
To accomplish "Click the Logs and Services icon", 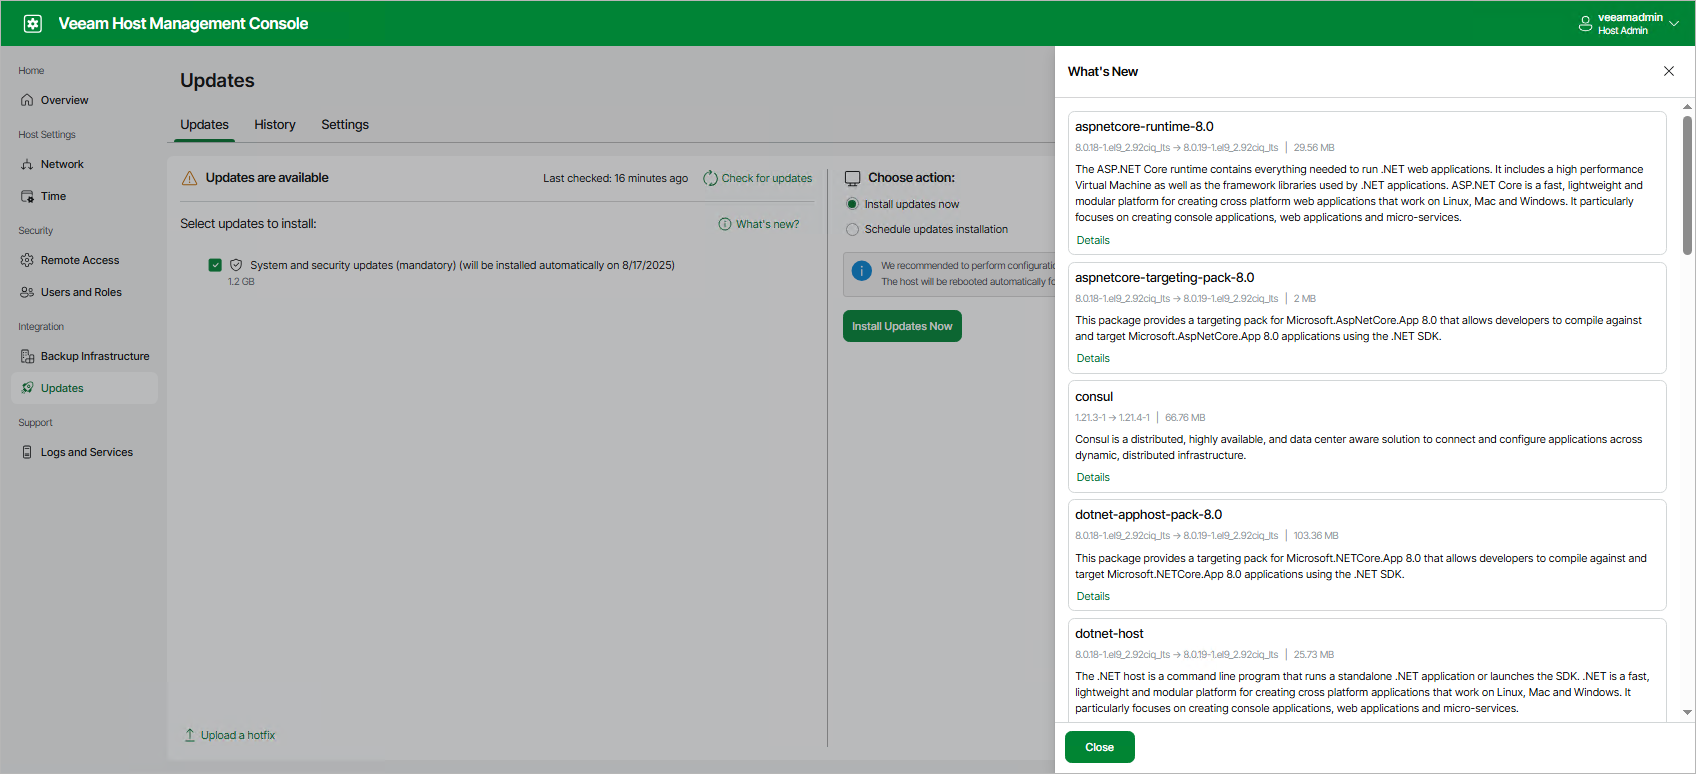I will coord(27,452).
